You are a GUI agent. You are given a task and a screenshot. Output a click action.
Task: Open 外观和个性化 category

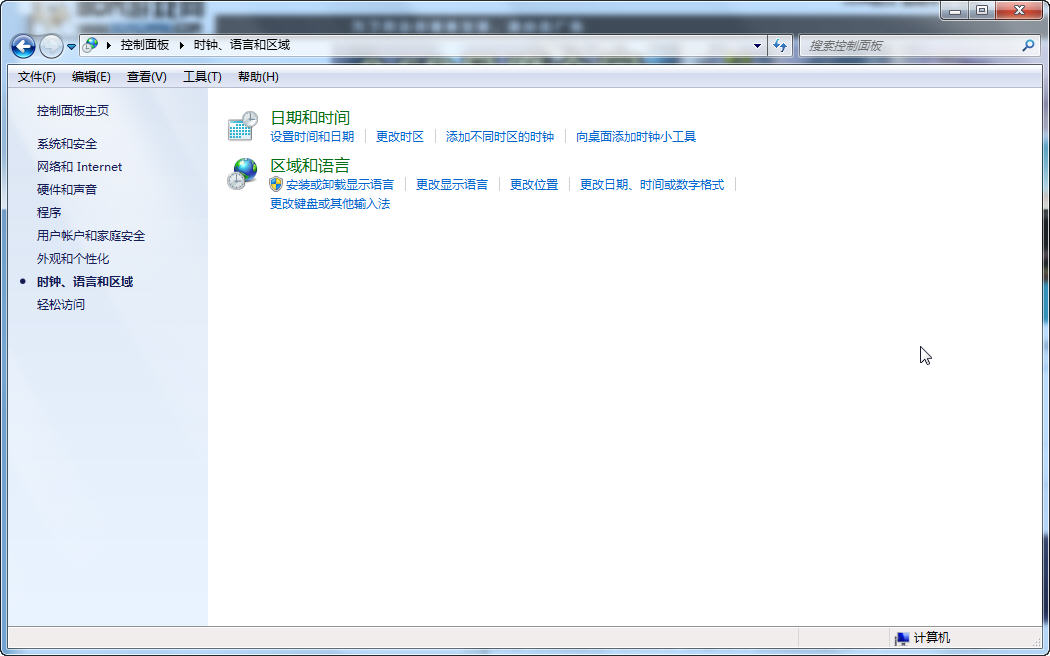(x=72, y=258)
